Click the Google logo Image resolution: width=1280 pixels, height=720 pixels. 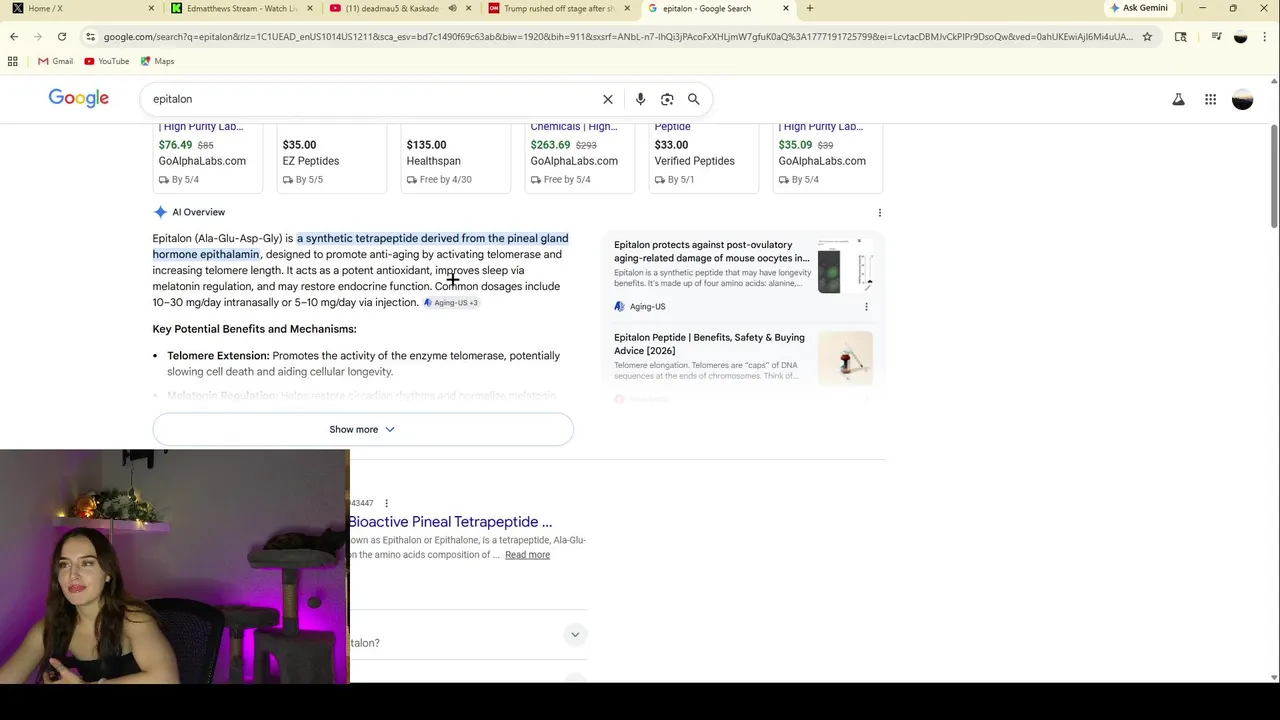(79, 98)
